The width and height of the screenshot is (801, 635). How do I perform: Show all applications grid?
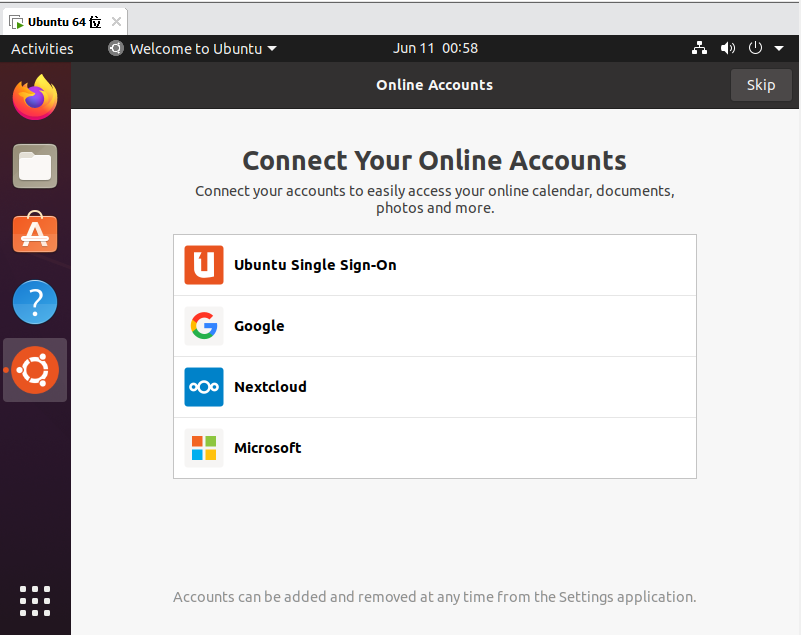(x=35, y=601)
